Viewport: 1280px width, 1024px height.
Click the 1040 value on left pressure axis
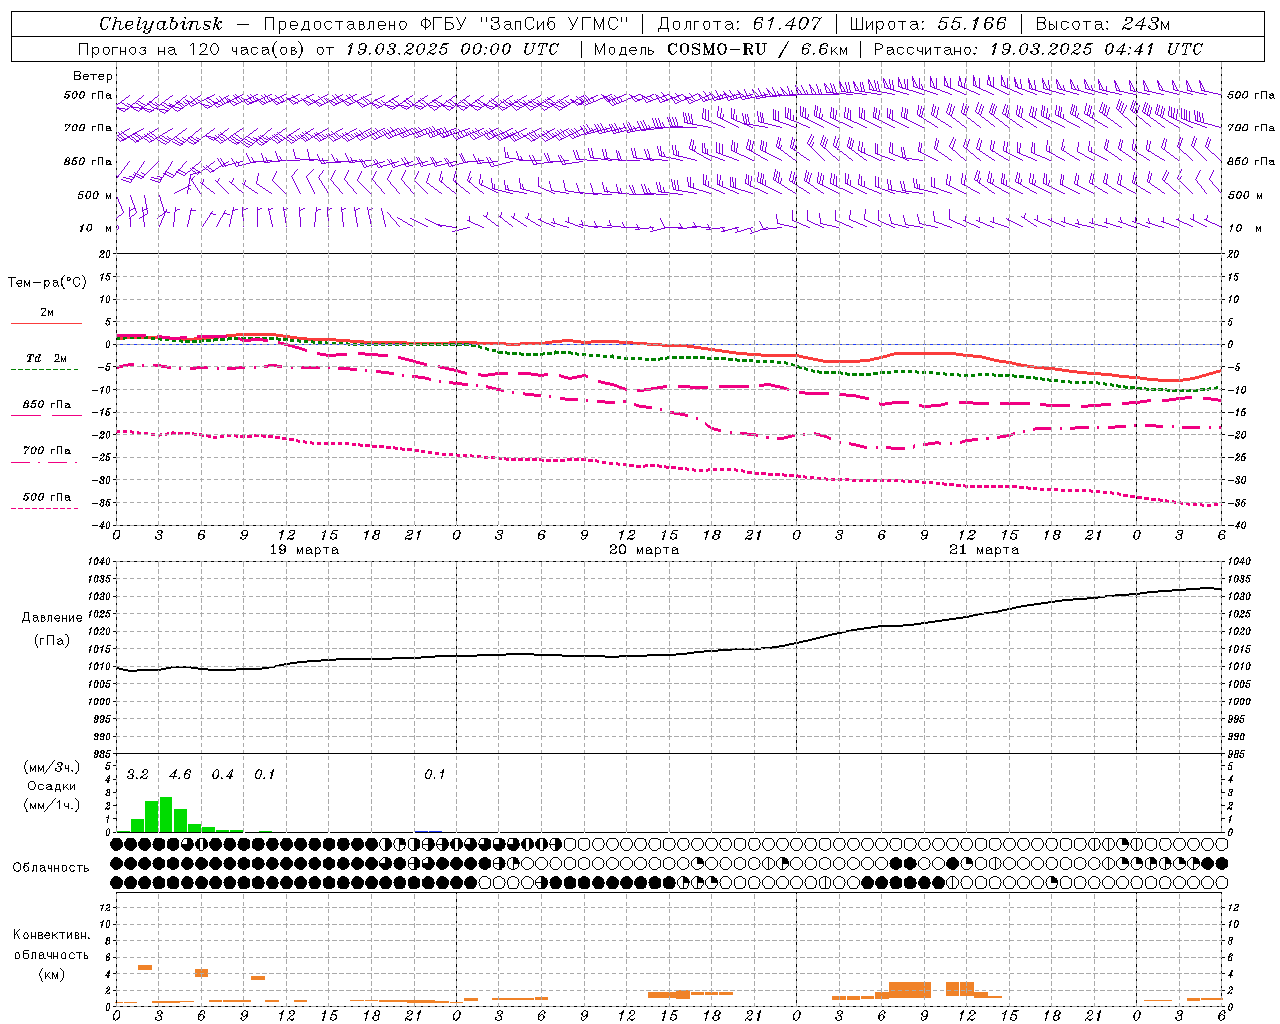pyautogui.click(x=100, y=562)
